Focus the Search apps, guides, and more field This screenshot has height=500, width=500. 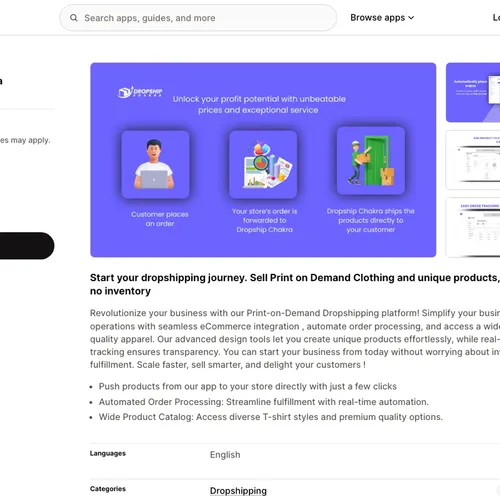click(198, 18)
